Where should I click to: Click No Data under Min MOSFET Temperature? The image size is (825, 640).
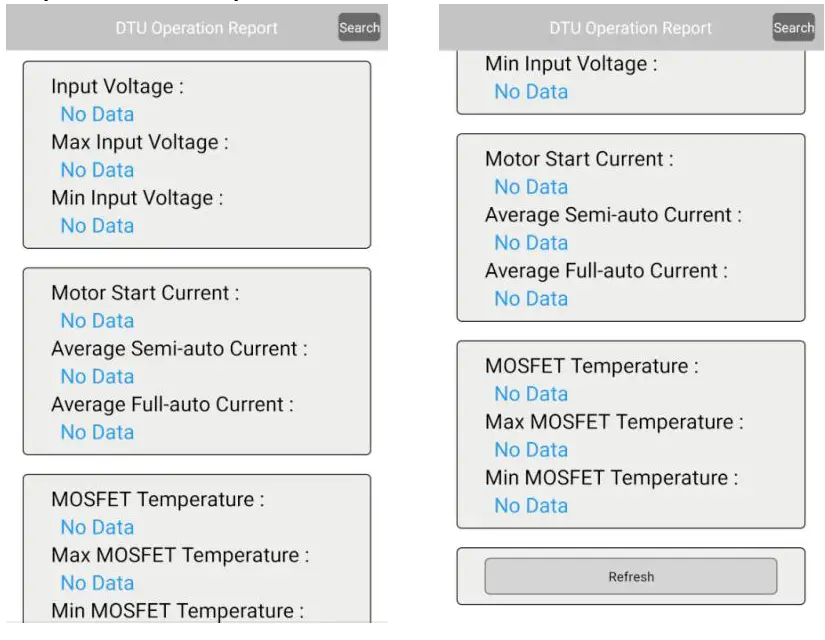531,506
